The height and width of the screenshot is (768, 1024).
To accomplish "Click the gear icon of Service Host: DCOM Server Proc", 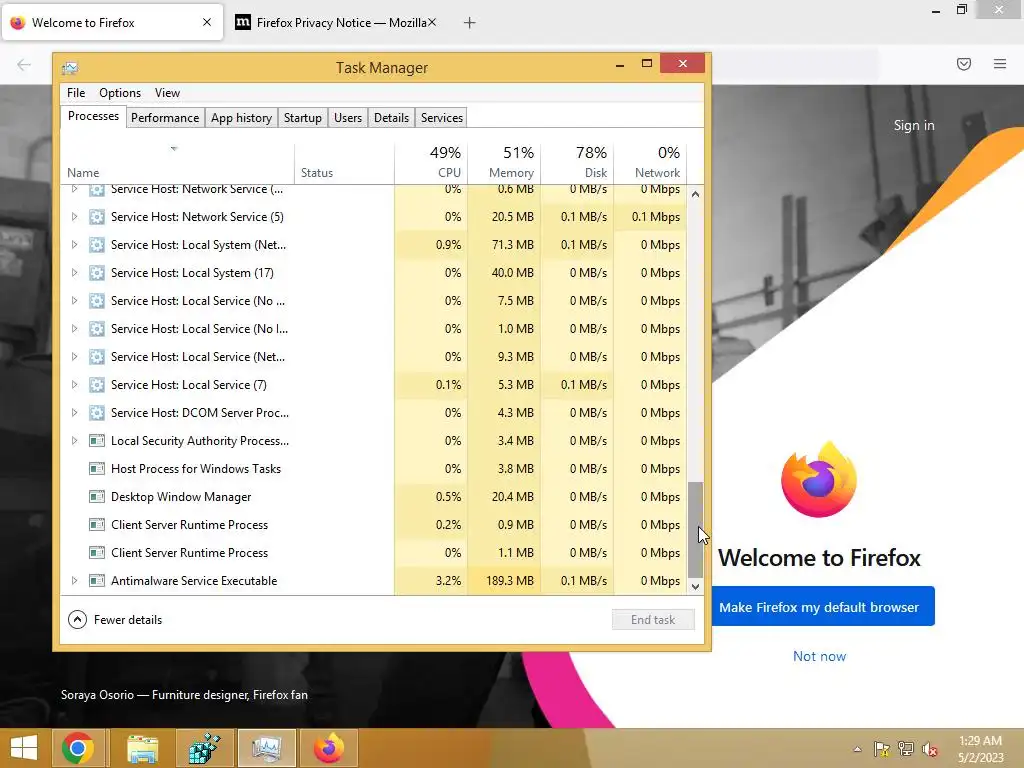I will pos(97,413).
